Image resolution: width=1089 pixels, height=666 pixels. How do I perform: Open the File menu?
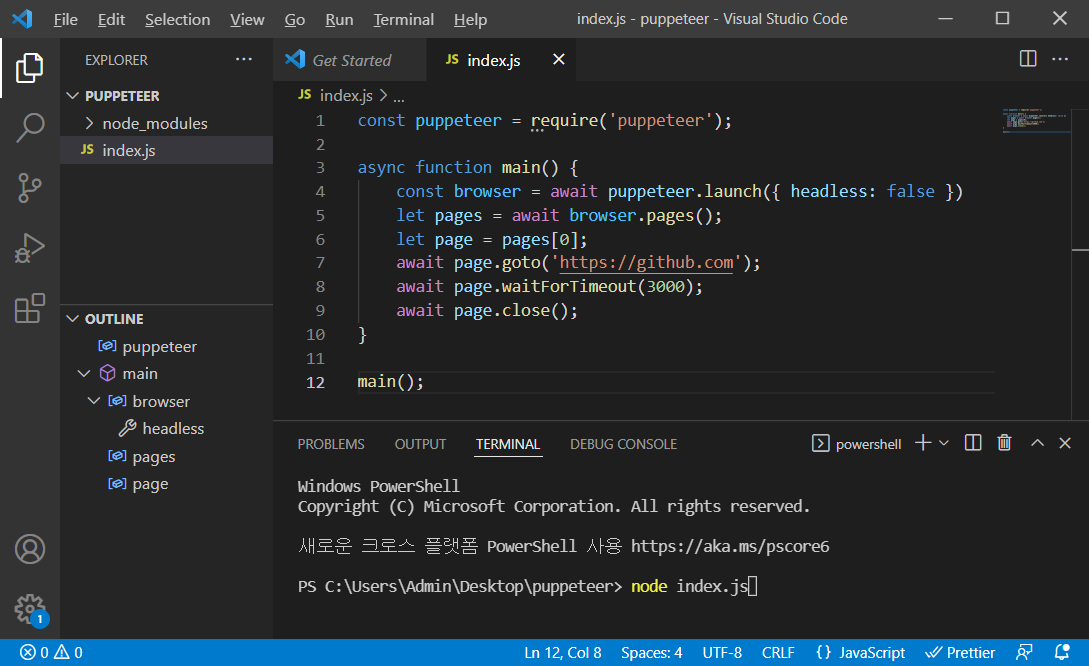pyautogui.click(x=65, y=19)
